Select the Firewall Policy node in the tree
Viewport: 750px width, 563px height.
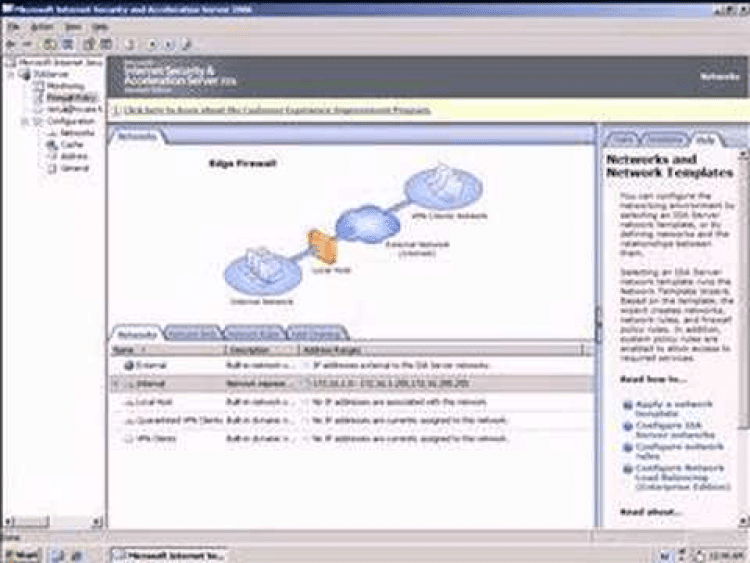(x=71, y=98)
